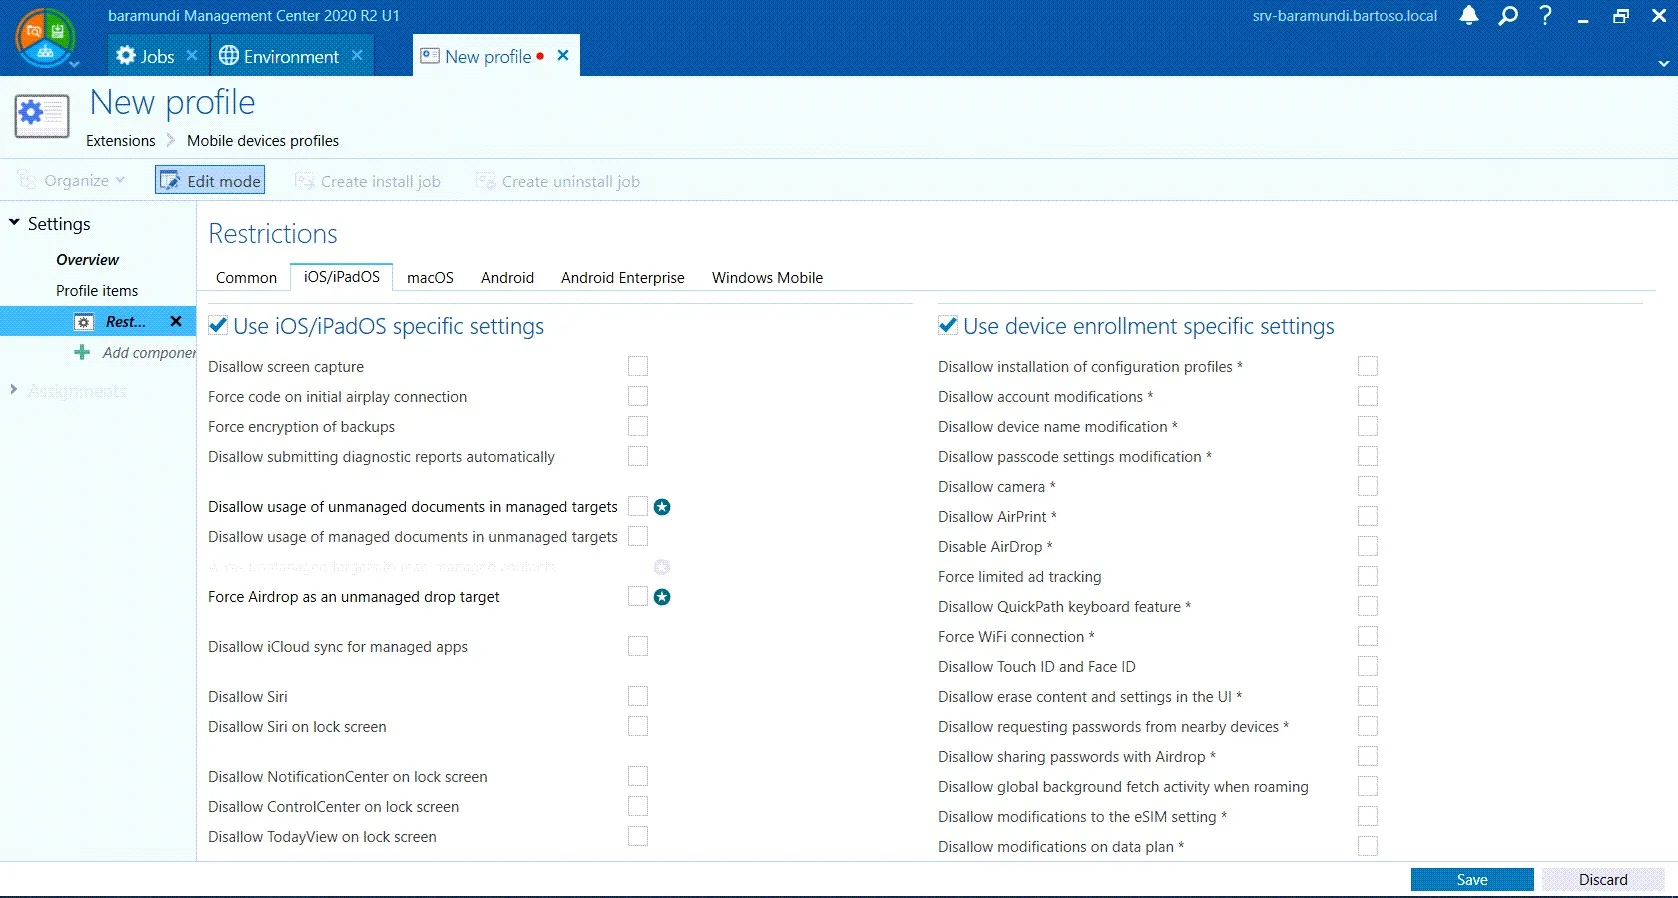Expand the Assignments section
Viewport: 1678px width, 898px height.
click(14, 390)
